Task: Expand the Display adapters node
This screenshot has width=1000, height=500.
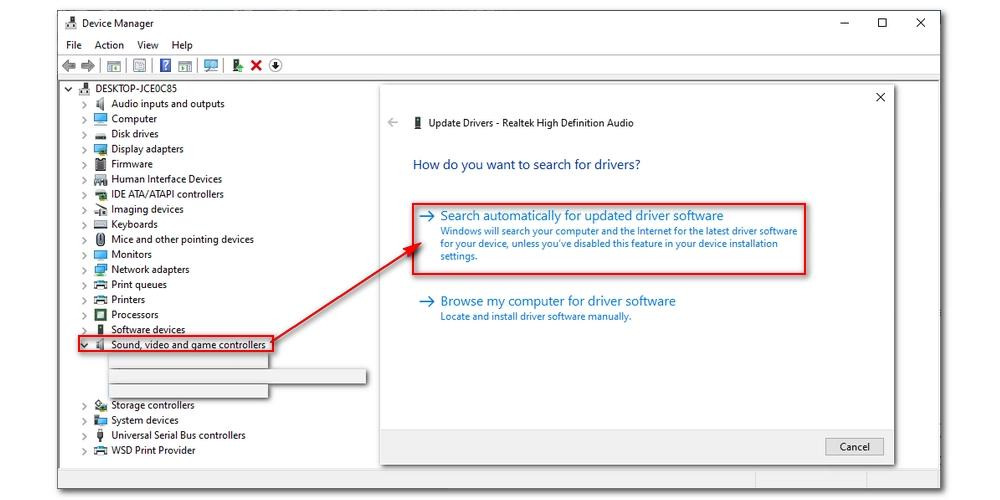Action: click(x=84, y=149)
